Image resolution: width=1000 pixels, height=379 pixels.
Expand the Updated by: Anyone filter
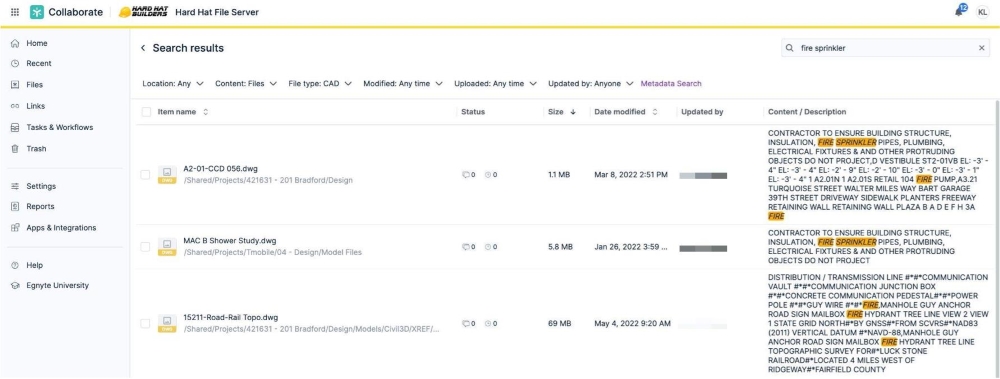tap(591, 84)
